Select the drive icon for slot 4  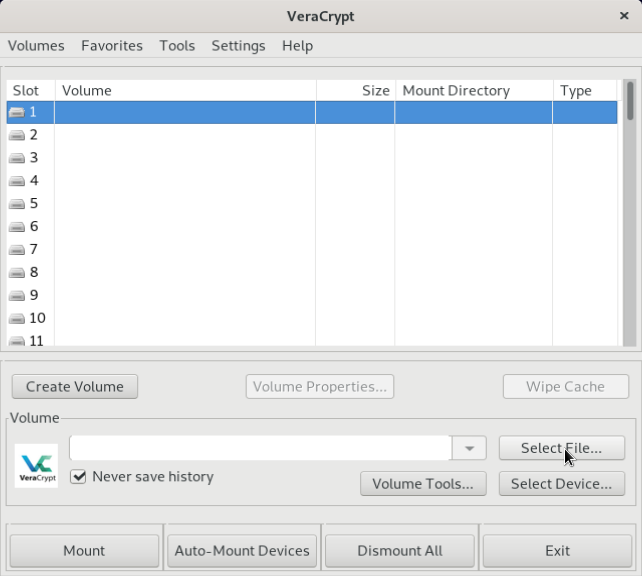click(17, 181)
